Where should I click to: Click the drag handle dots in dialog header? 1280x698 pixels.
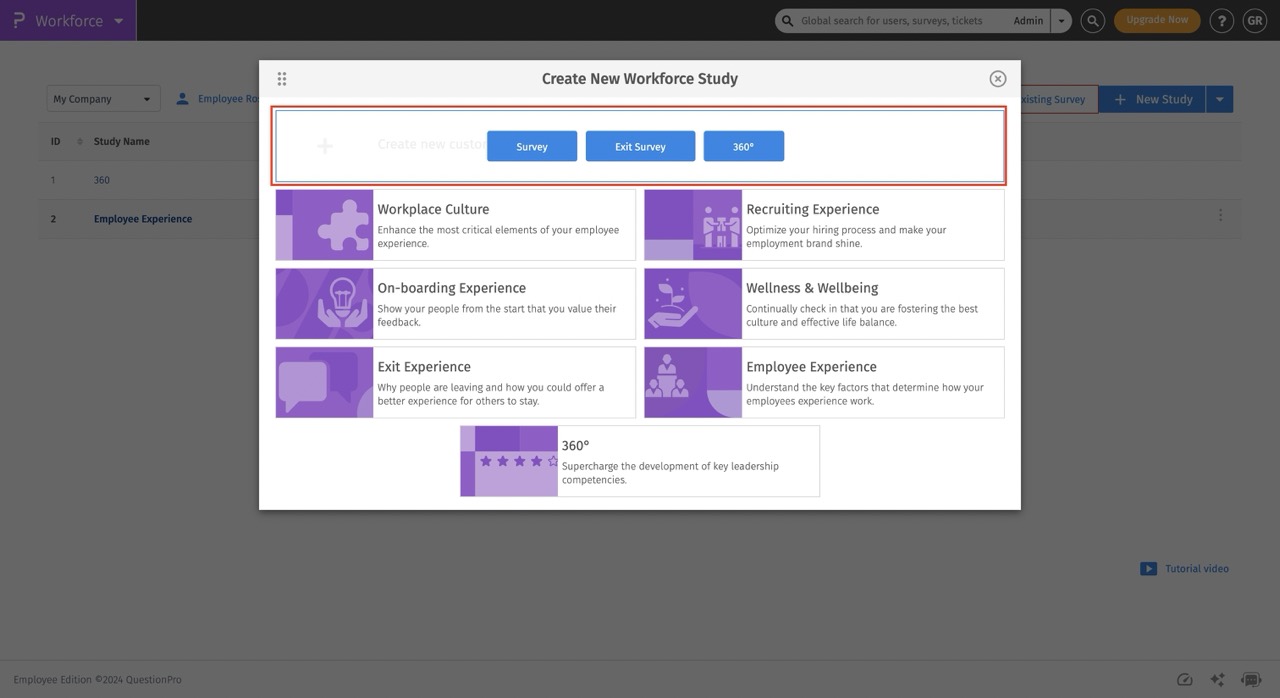point(281,77)
